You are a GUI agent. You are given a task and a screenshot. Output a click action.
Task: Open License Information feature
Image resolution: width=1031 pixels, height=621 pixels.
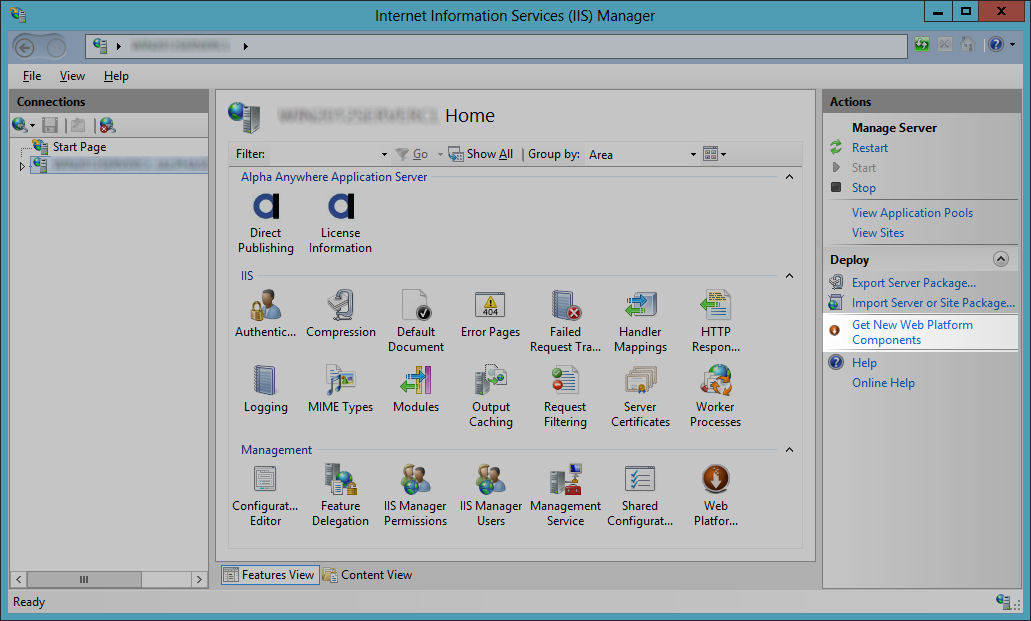pos(341,223)
